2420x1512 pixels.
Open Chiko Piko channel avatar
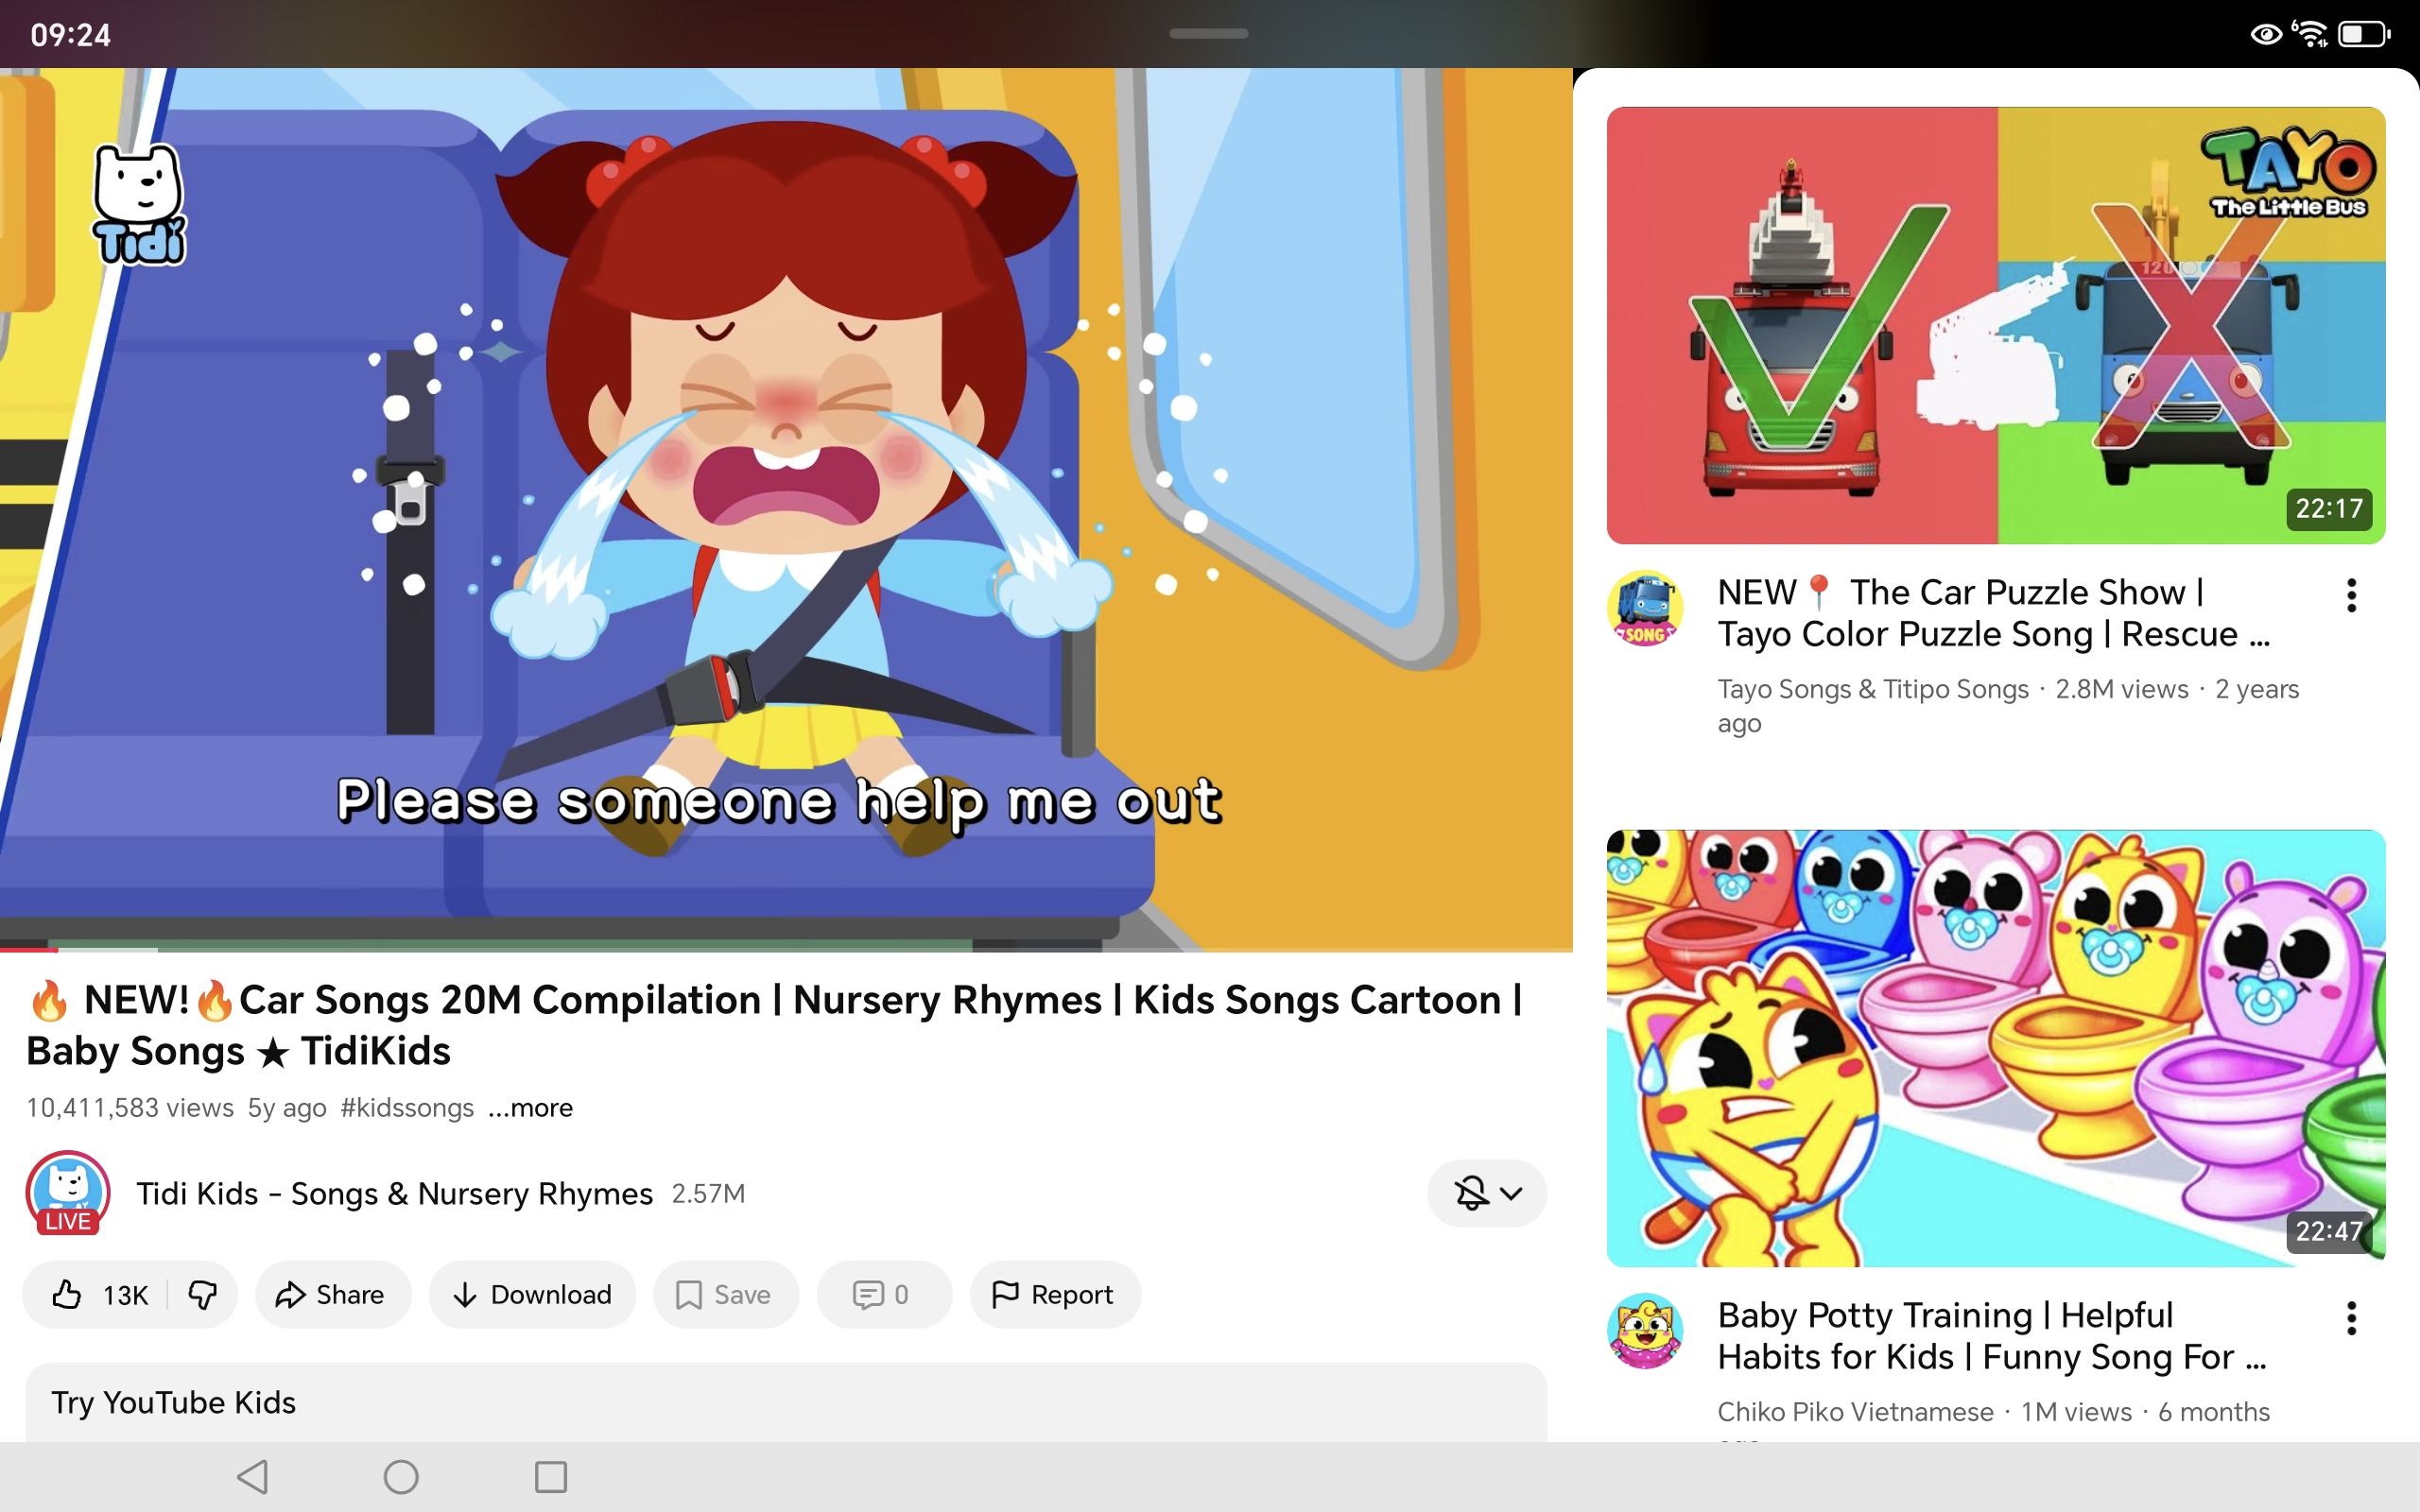1645,1331
